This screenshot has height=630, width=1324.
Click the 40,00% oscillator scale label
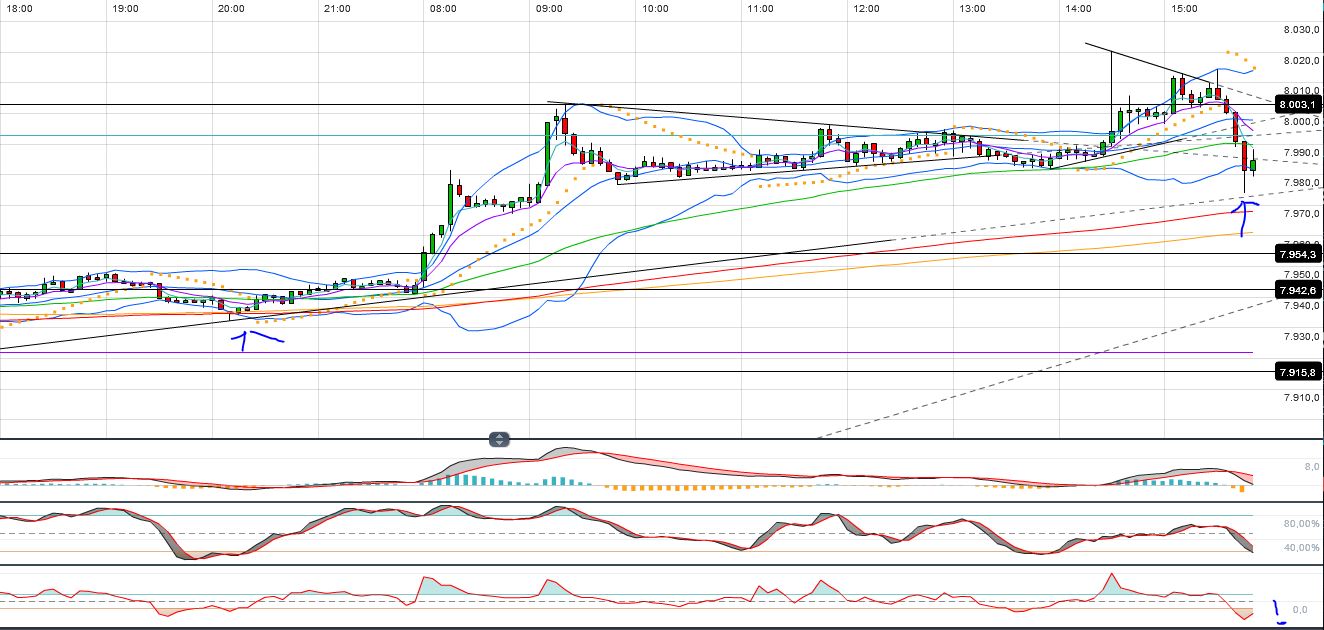pos(1300,547)
